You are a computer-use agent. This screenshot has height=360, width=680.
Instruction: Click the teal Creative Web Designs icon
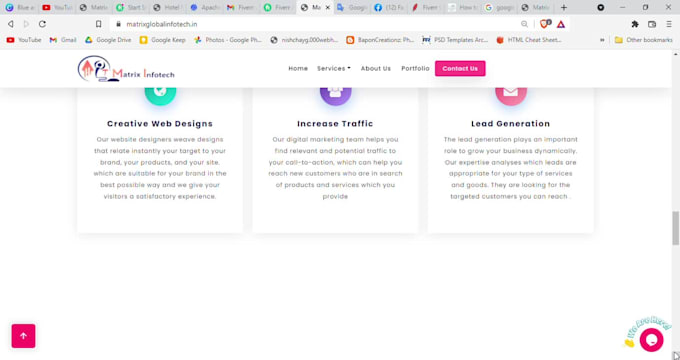click(x=160, y=95)
